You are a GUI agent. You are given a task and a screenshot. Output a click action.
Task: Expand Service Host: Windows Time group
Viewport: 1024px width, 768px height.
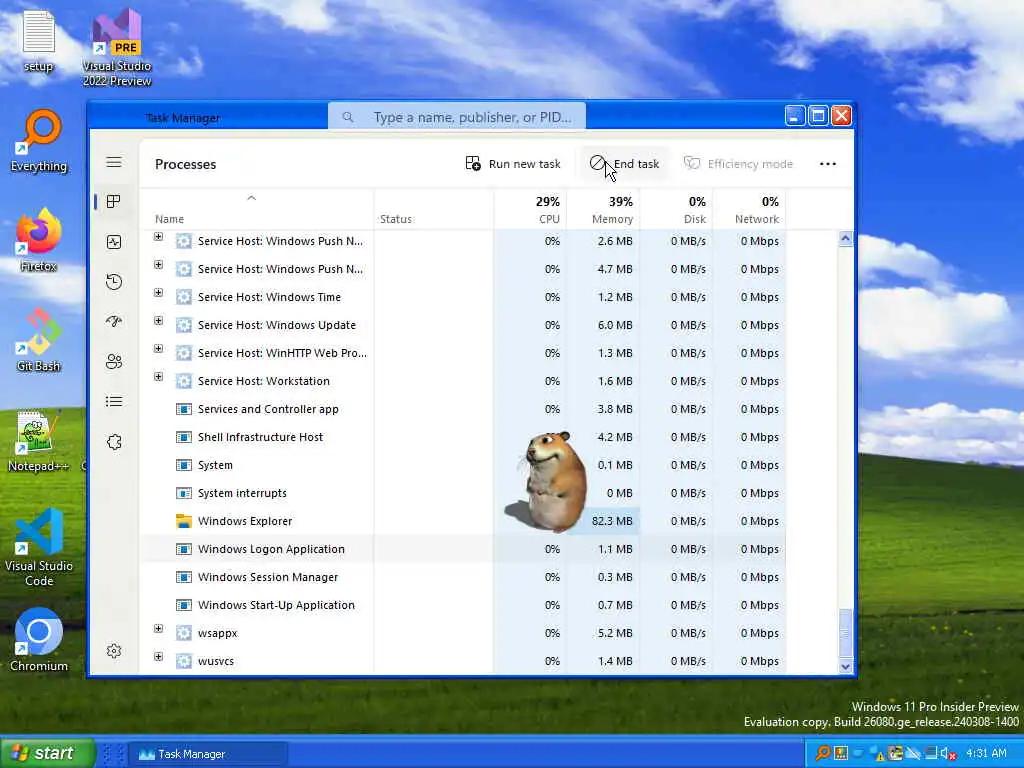(158, 293)
